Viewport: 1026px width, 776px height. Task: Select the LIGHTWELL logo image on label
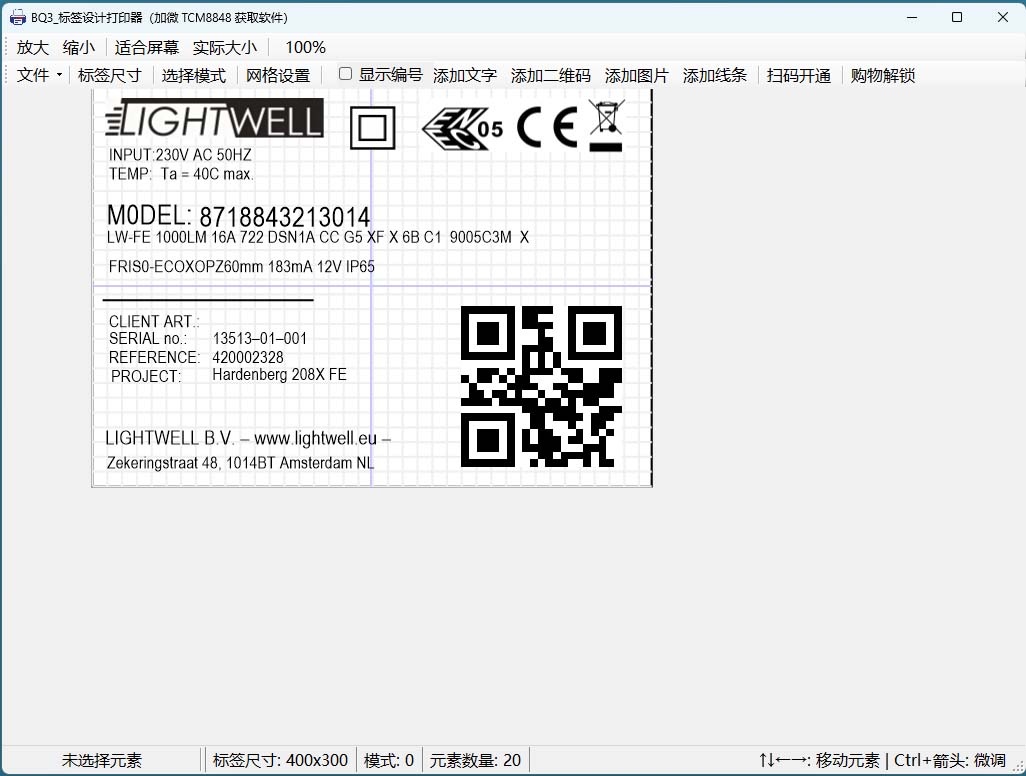point(215,118)
